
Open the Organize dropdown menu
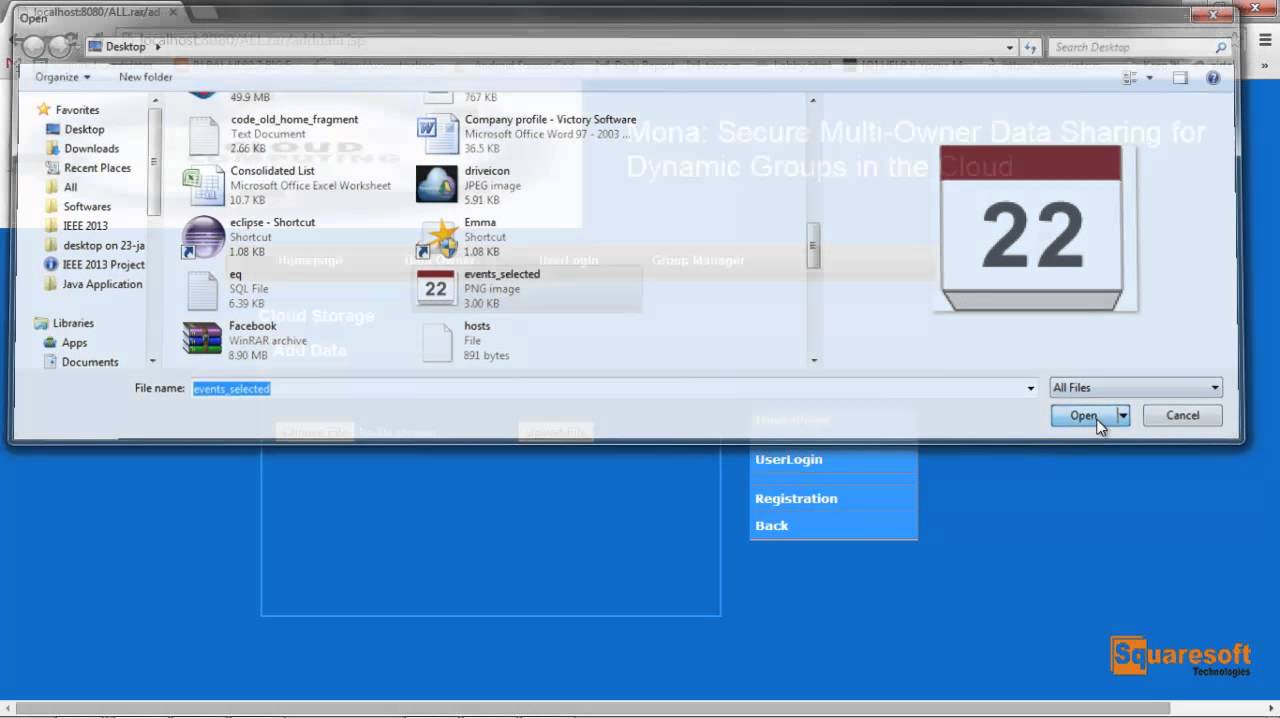click(x=63, y=77)
